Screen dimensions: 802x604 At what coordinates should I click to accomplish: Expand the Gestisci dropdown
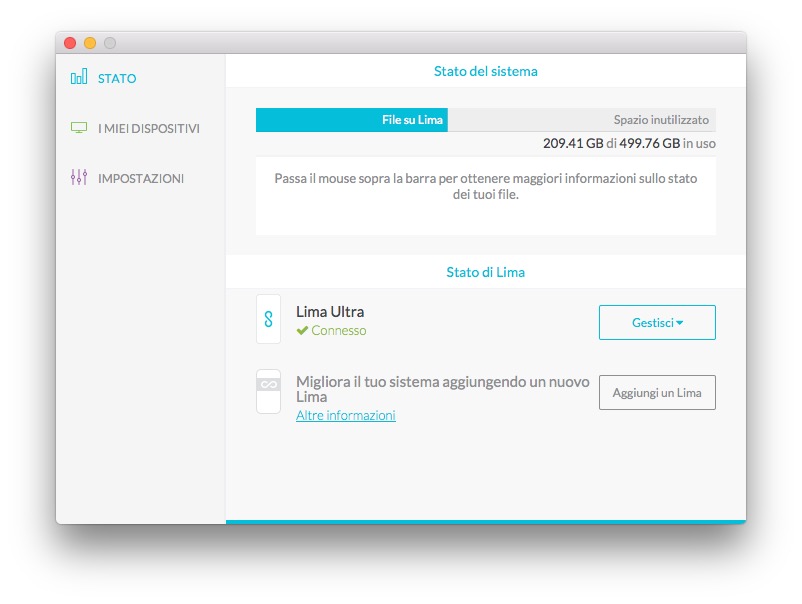[657, 323]
